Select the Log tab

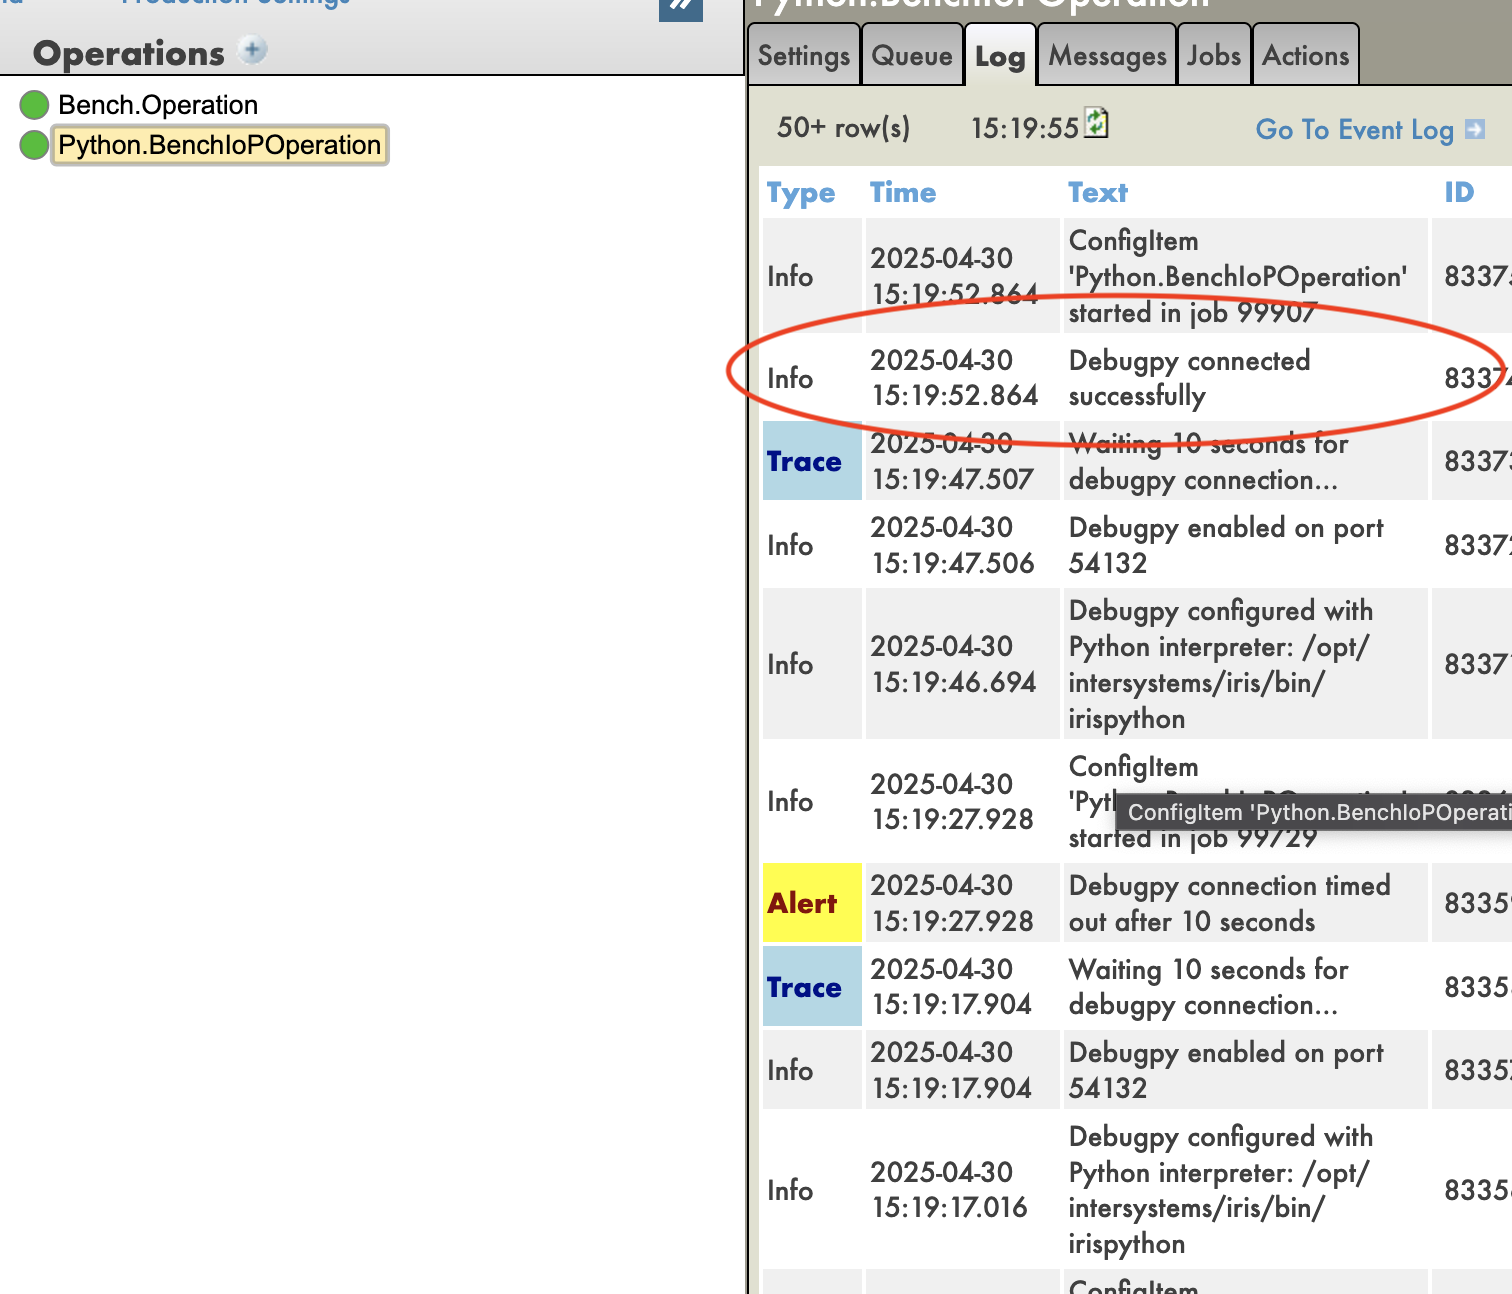point(1000,57)
